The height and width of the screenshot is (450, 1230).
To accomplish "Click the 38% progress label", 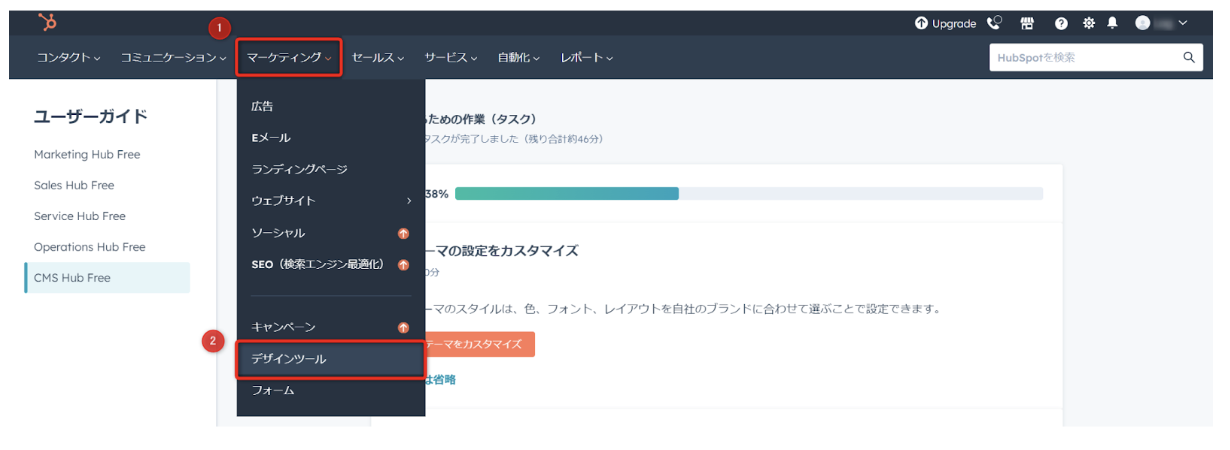I will tap(437, 193).
